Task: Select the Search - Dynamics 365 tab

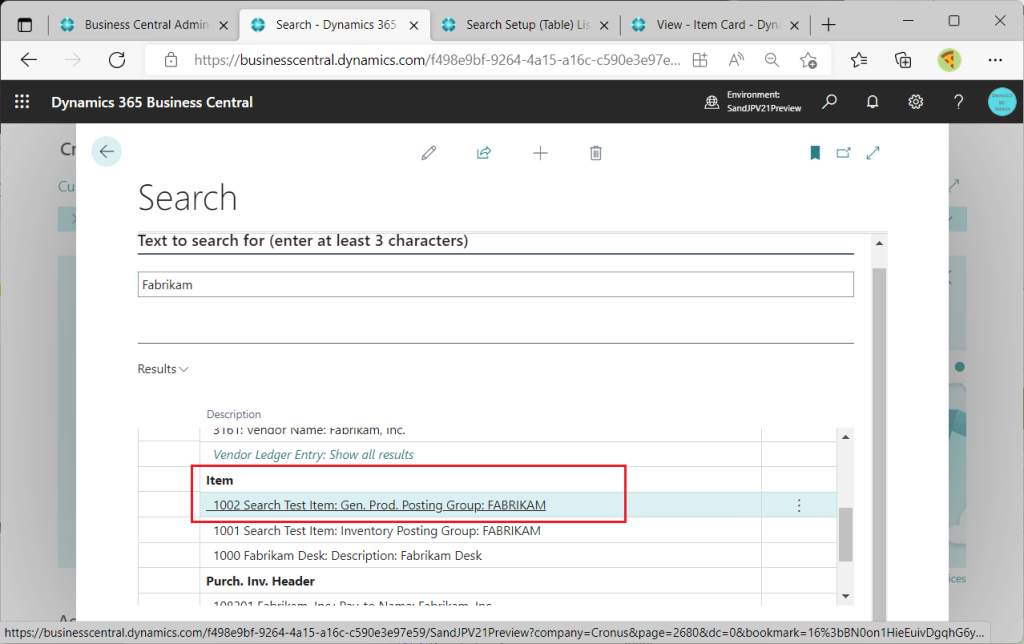Action: [x=336, y=25]
